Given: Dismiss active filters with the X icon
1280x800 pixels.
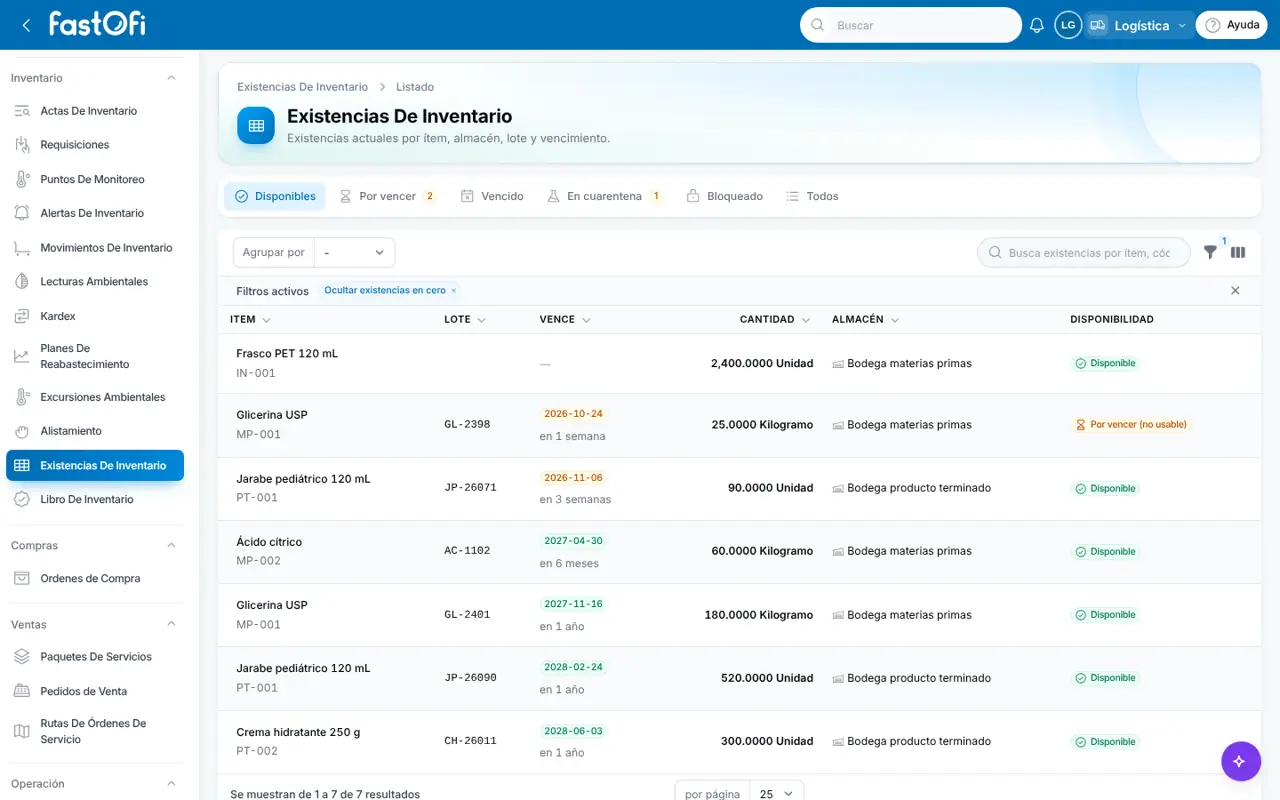Looking at the screenshot, I should coord(1235,291).
